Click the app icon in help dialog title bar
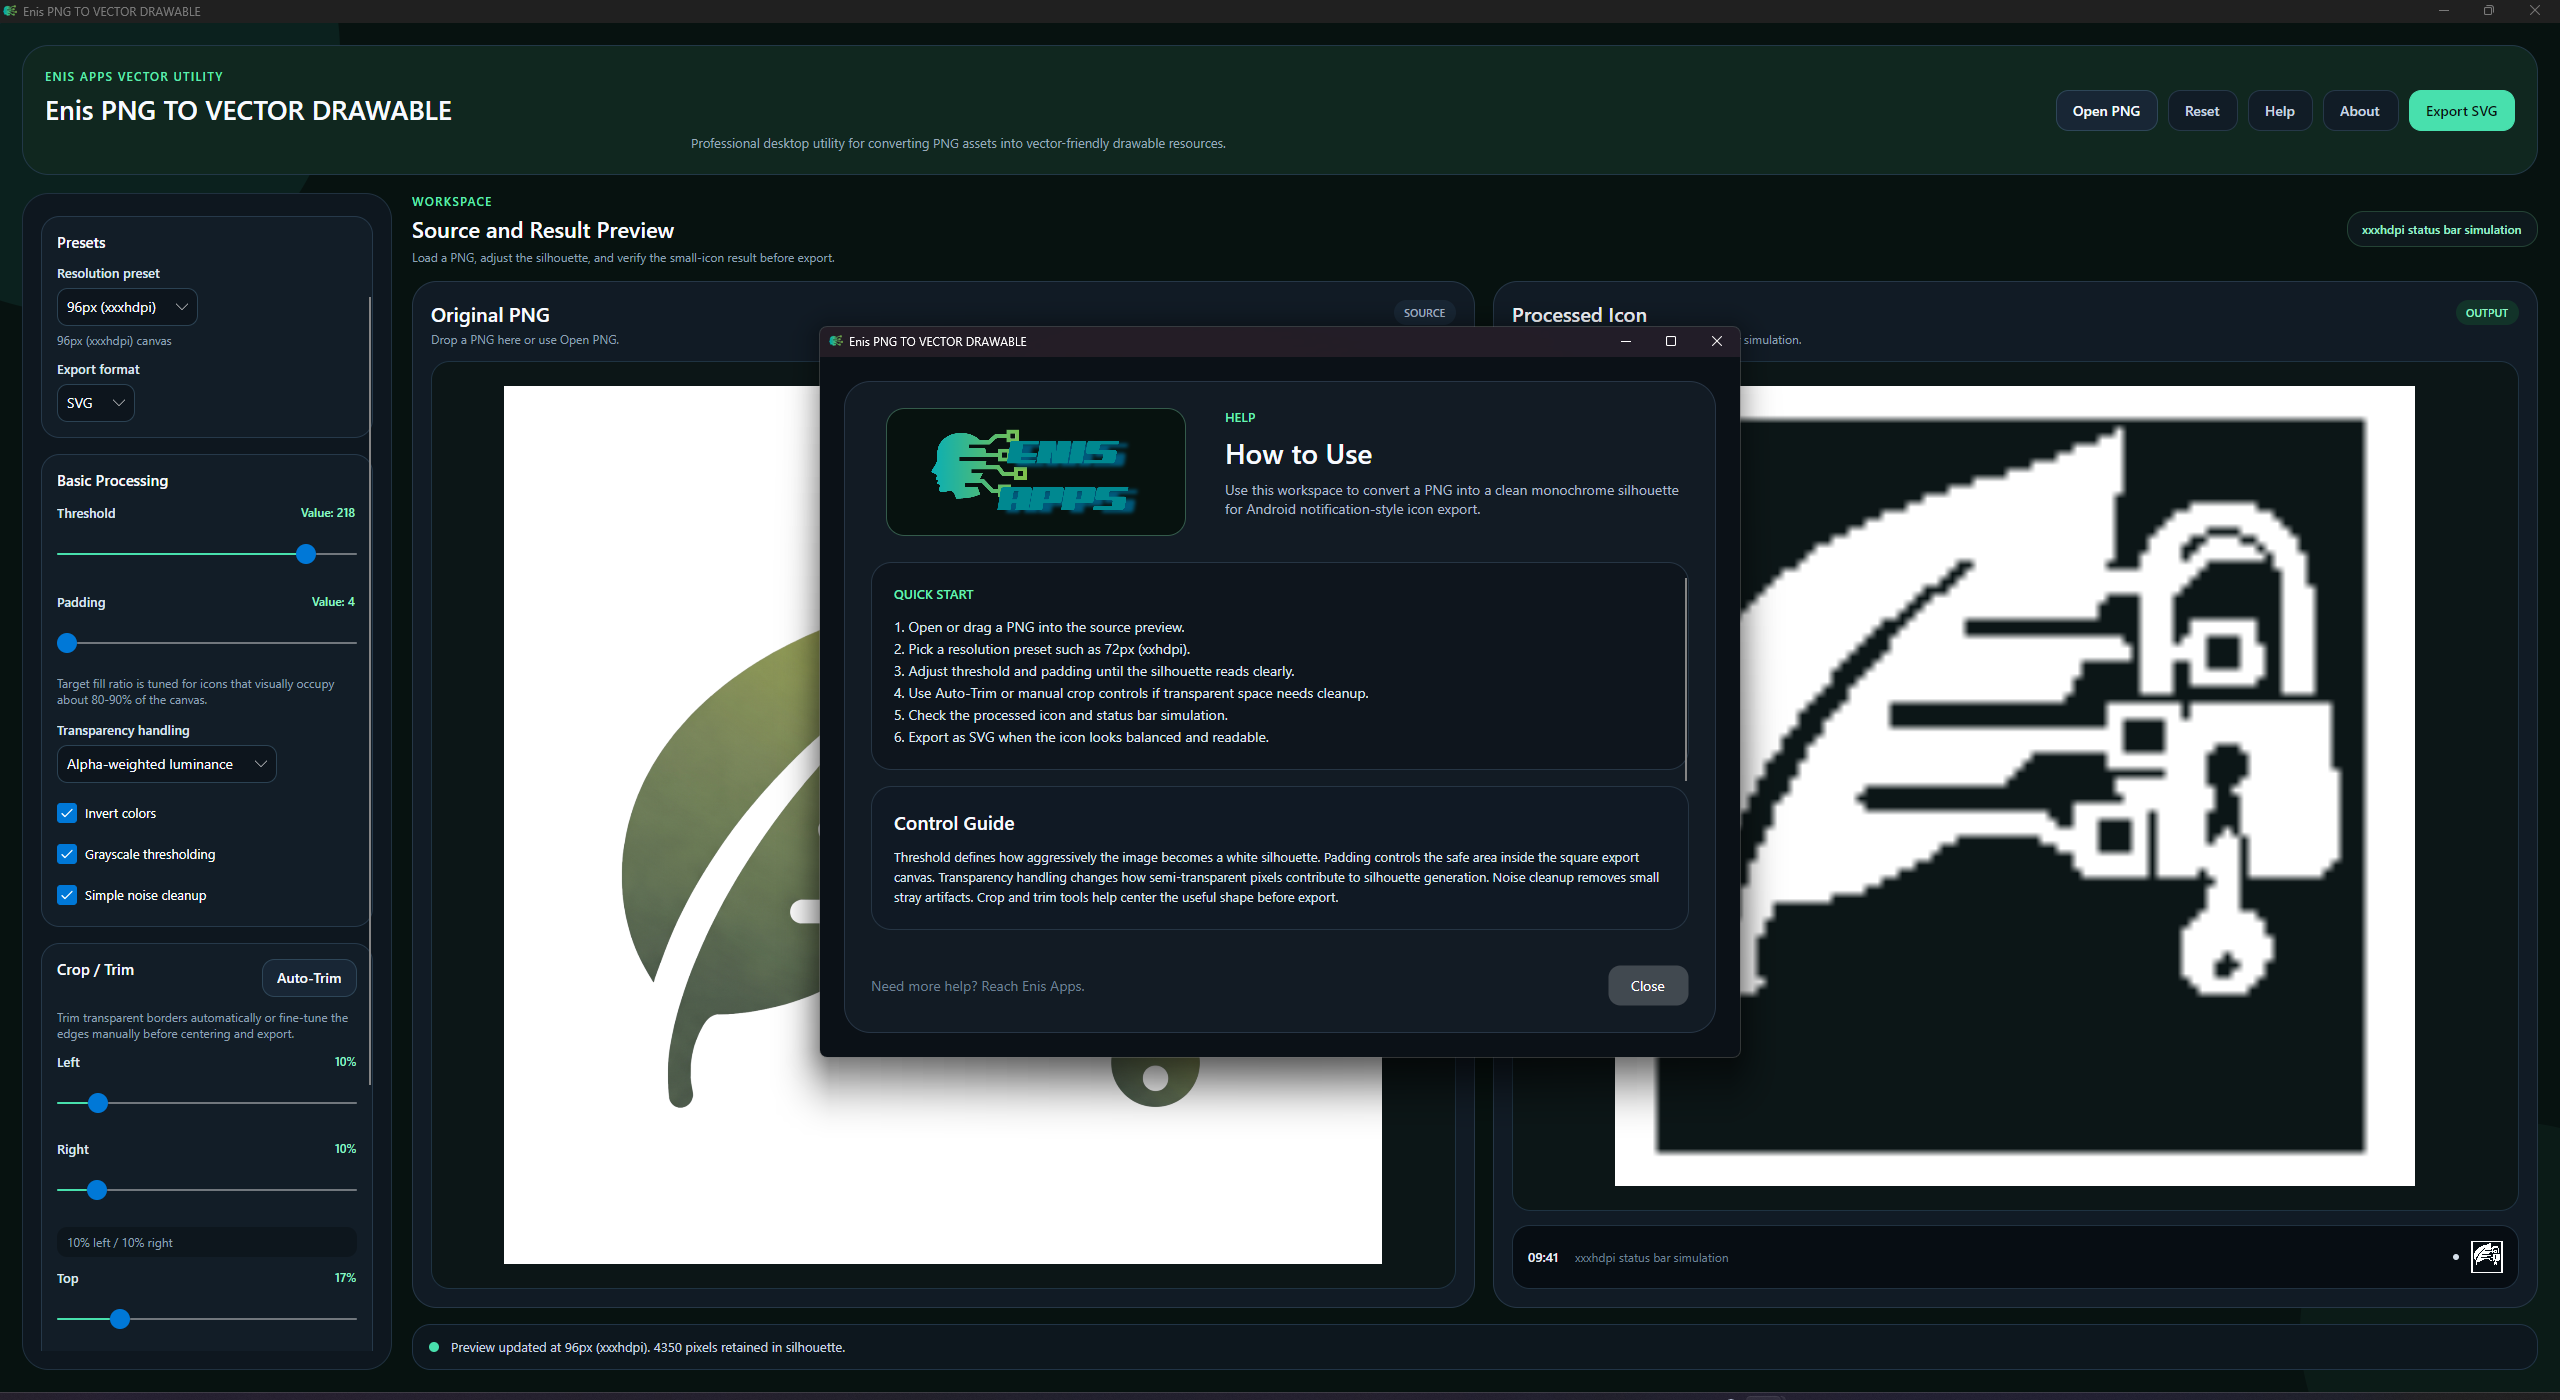 836,341
